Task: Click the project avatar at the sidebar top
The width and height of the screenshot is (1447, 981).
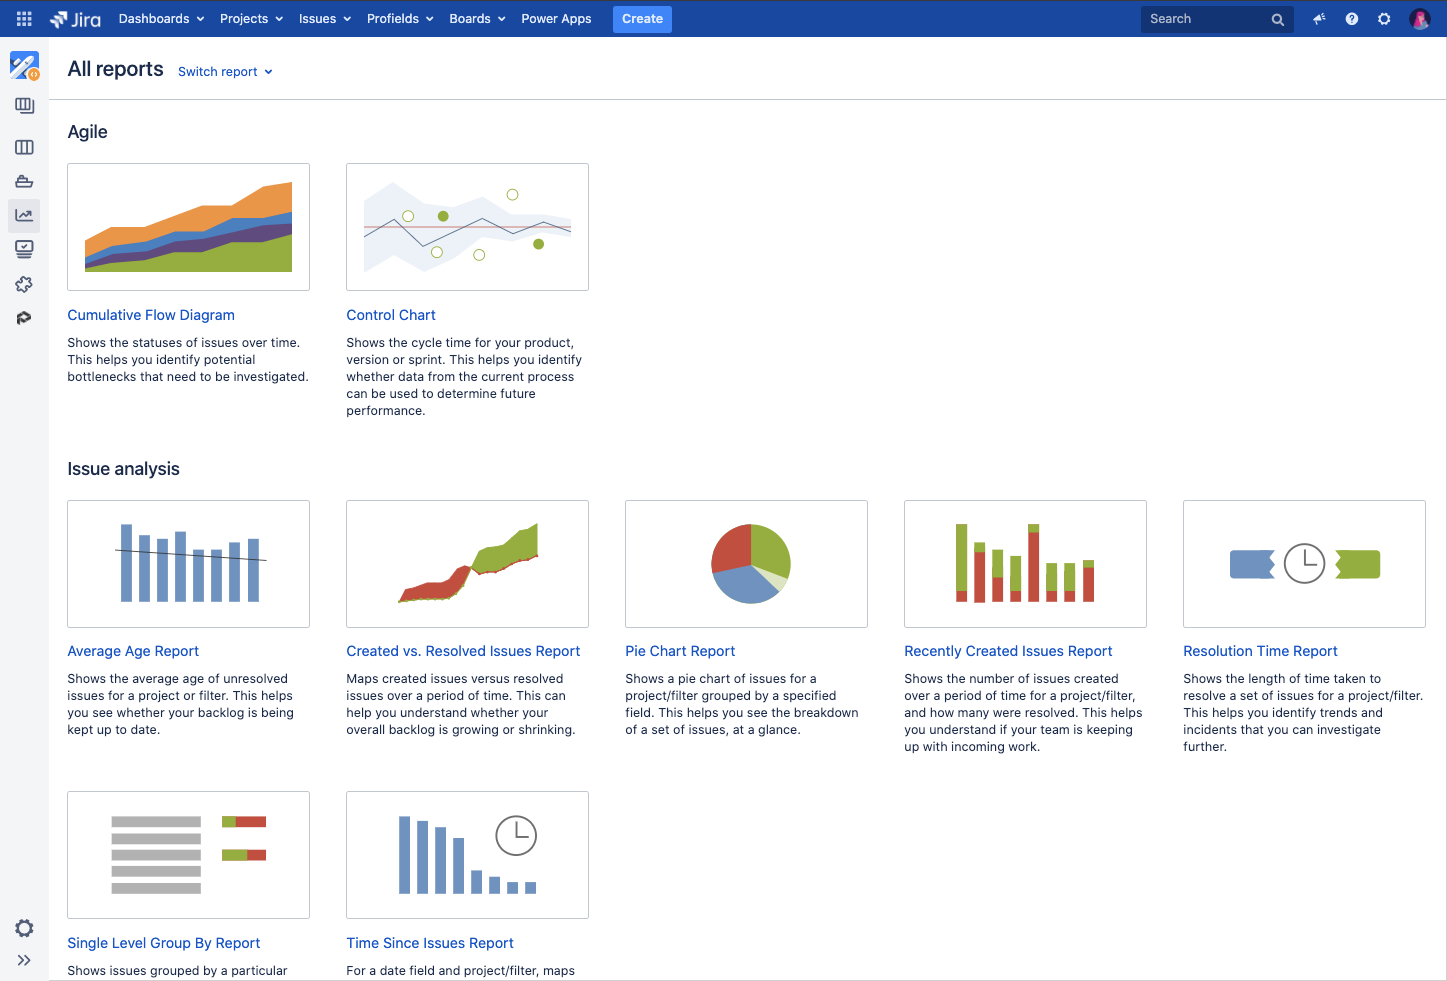Action: [x=24, y=65]
